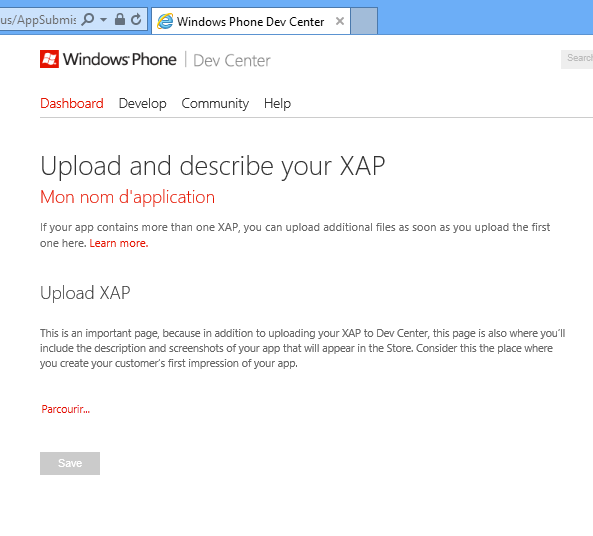Follow the 'Learn more.' link
Viewport: 593px width, 536px height.
[119, 243]
